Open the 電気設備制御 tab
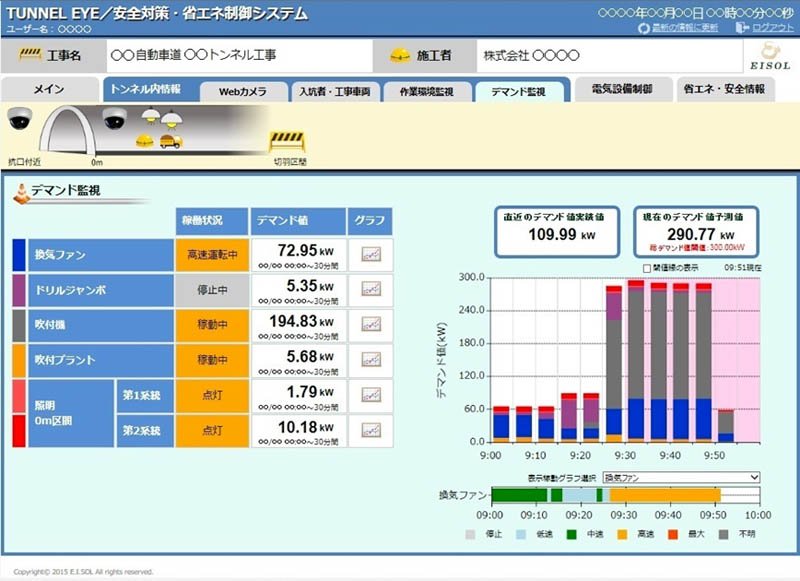This screenshot has height=581, width=800. click(x=622, y=89)
